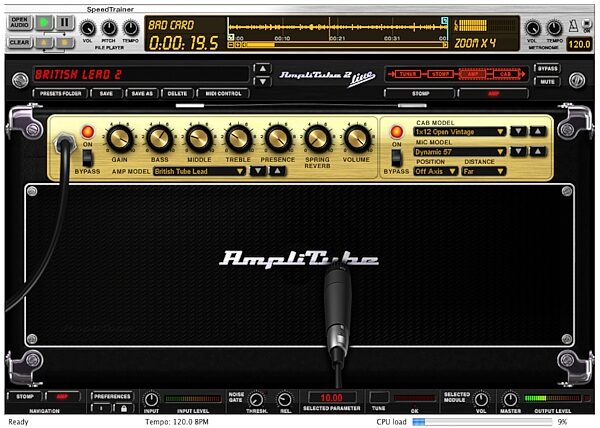Click the MIC MODEL down arrow button
600x428 pixels.
[518, 151]
